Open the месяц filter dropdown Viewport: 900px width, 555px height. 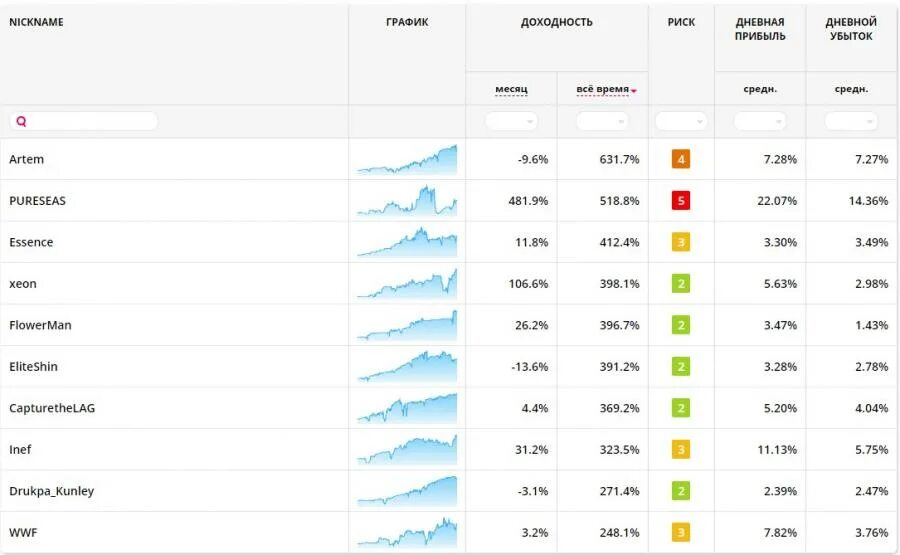click(x=511, y=121)
